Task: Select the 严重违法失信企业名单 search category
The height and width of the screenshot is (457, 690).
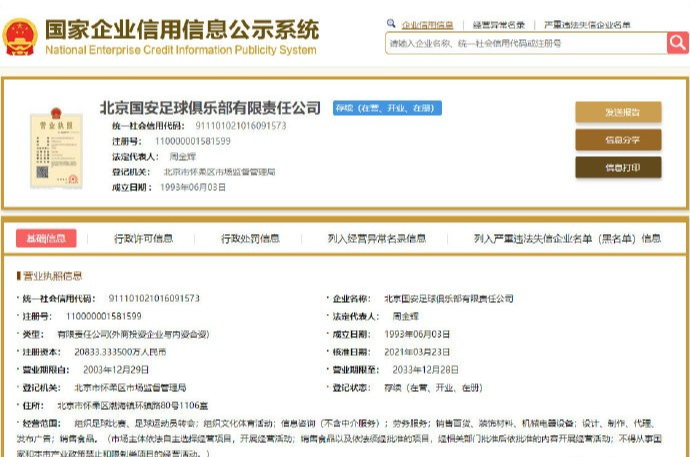Action: 586,23
